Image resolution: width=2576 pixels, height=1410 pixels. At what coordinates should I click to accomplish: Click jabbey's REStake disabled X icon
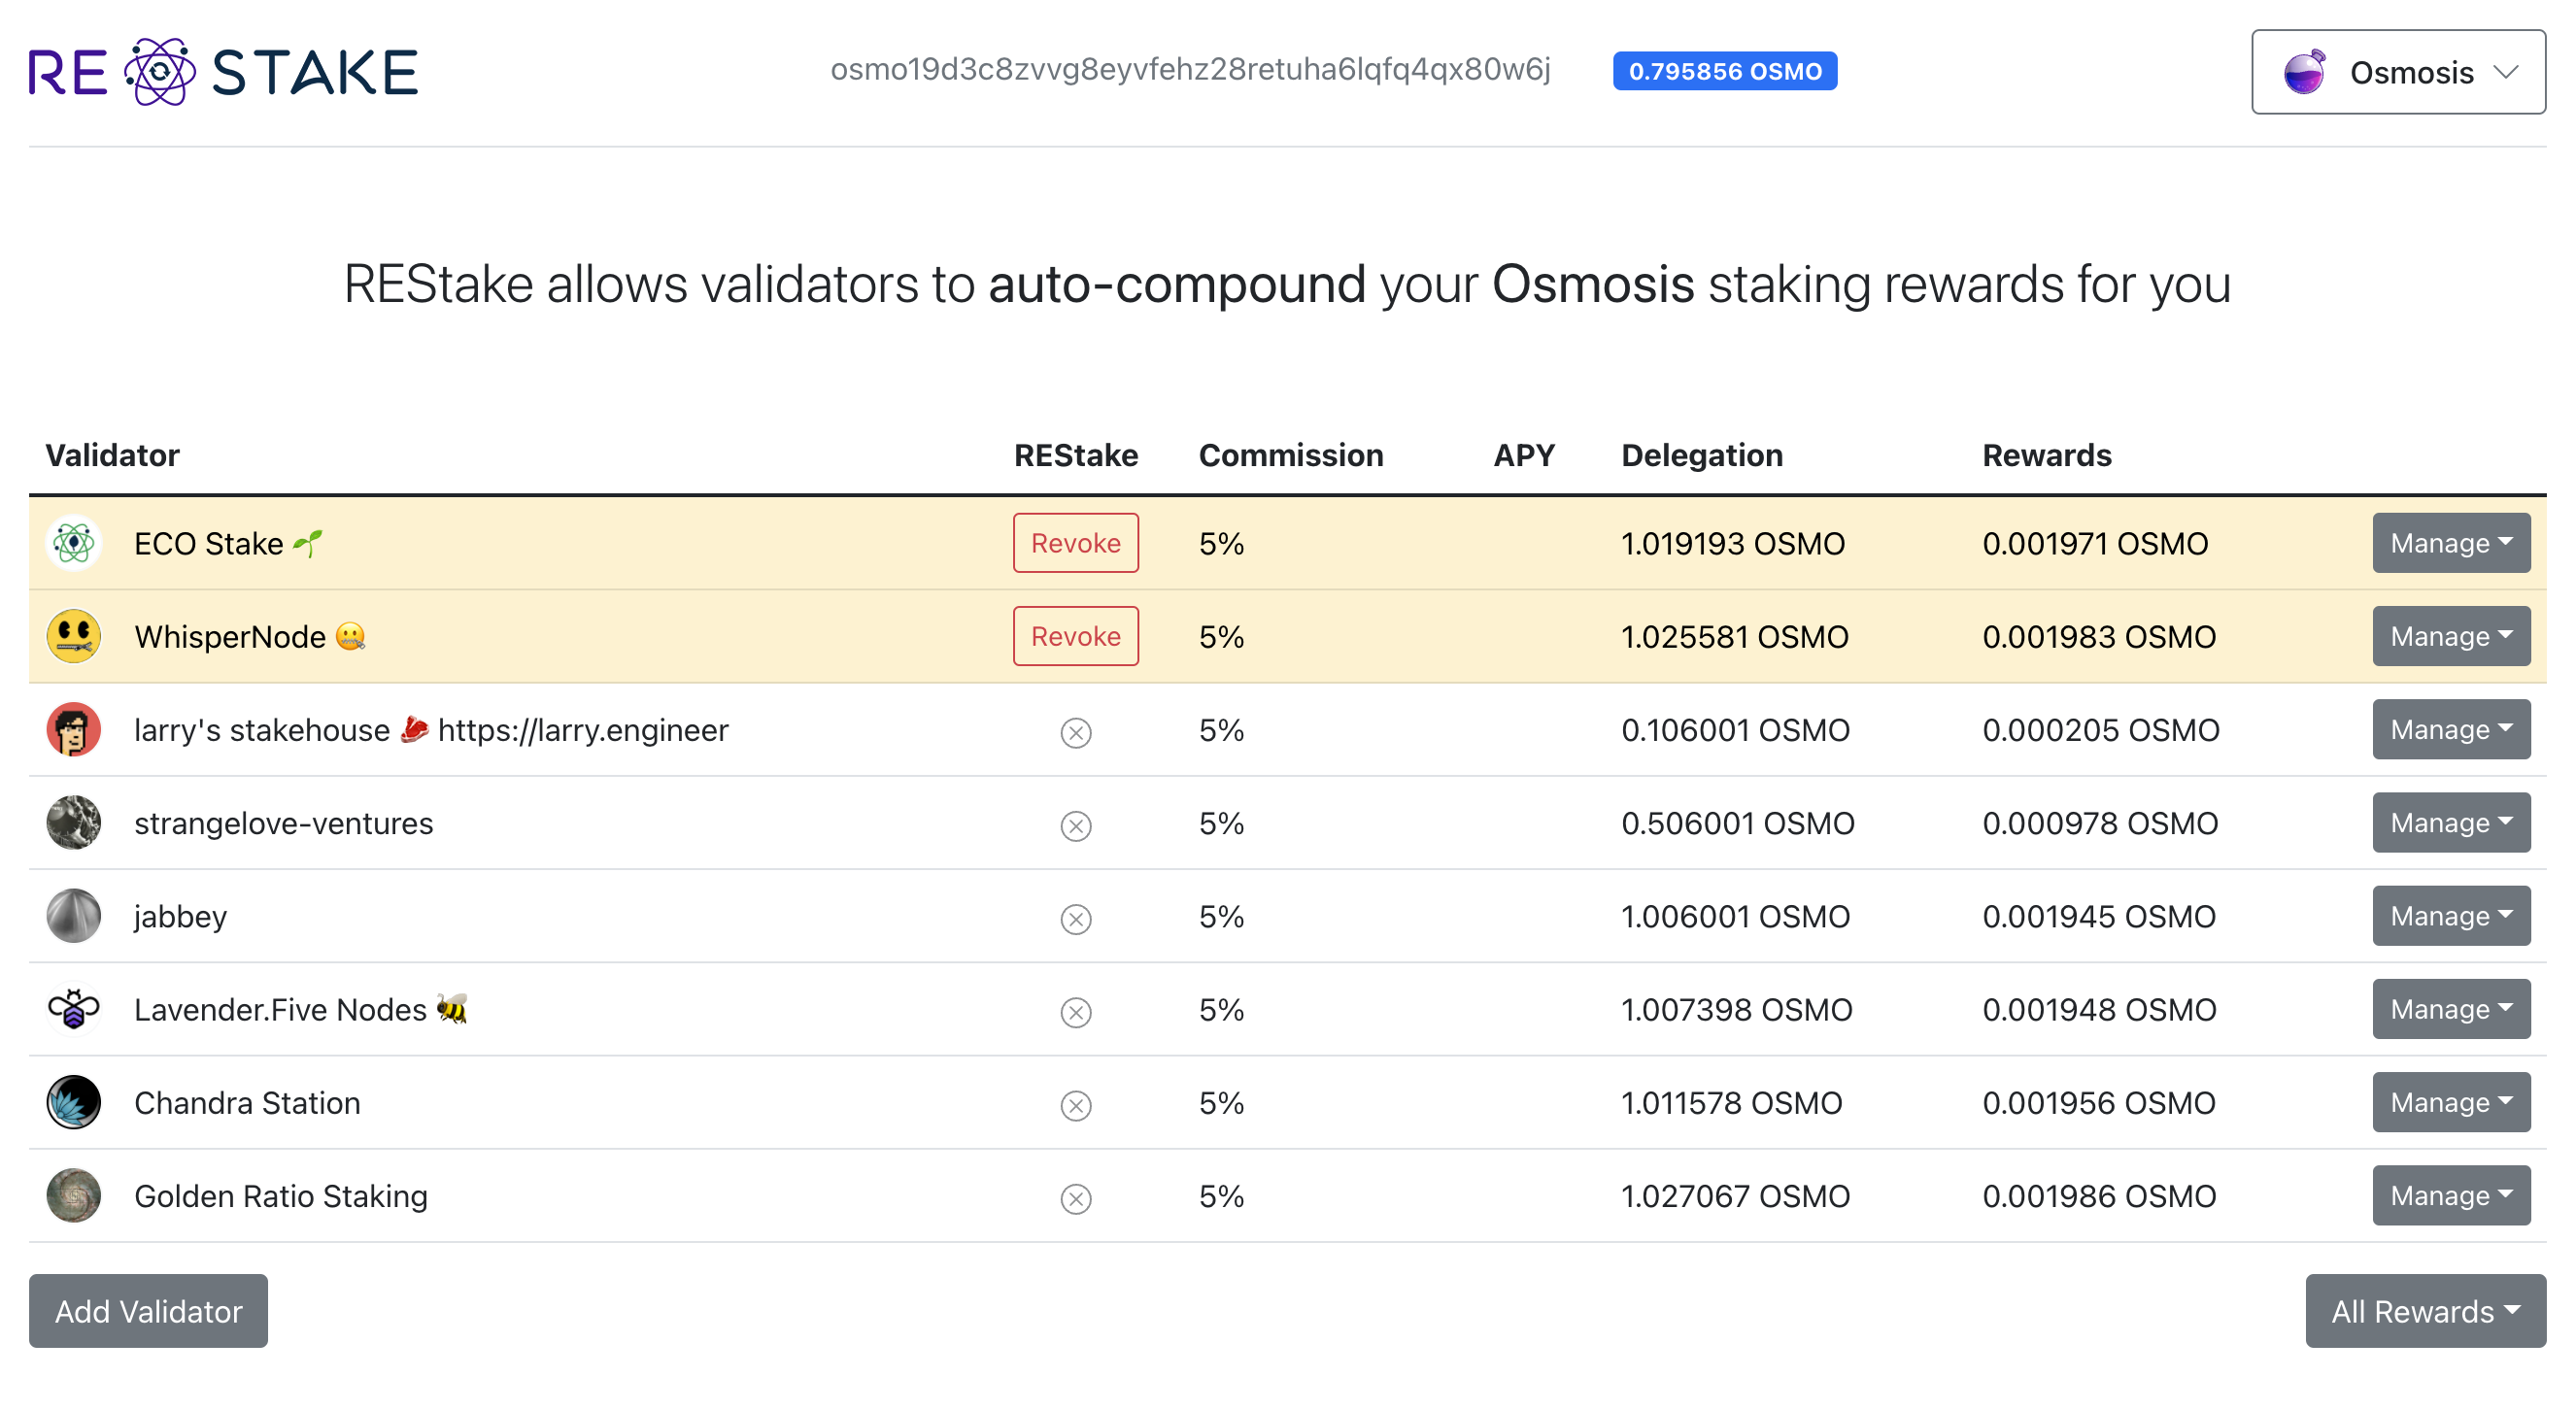coord(1075,919)
